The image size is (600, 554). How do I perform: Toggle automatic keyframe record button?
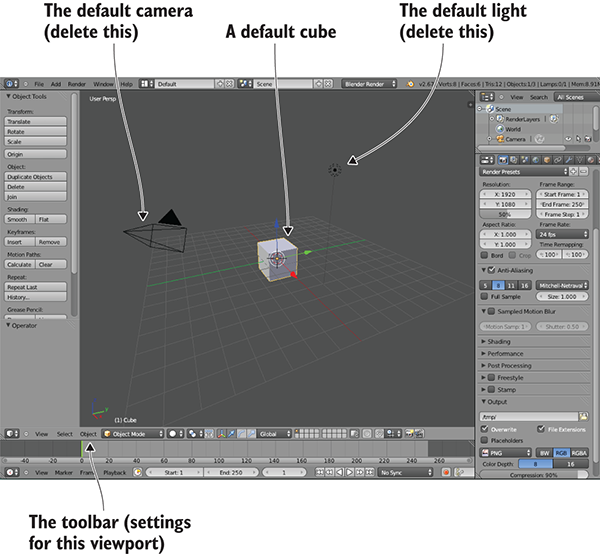[x=446, y=473]
